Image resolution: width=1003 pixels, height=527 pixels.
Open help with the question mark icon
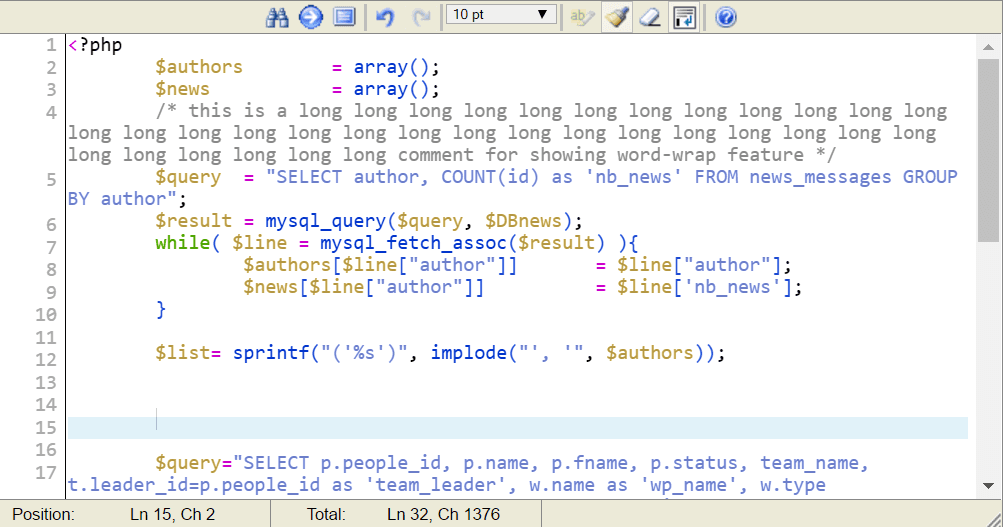[725, 17]
